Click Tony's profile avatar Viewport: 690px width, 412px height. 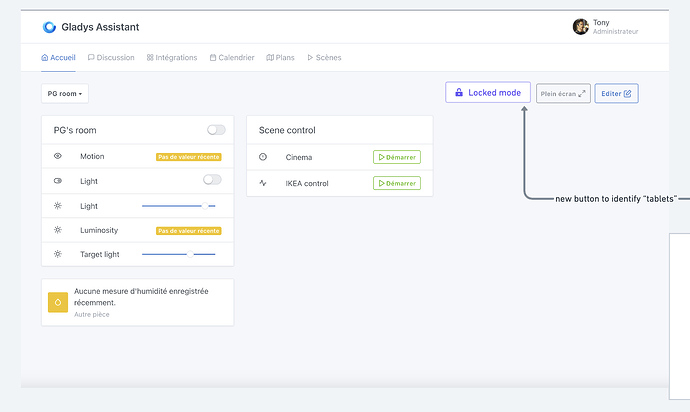[580, 27]
